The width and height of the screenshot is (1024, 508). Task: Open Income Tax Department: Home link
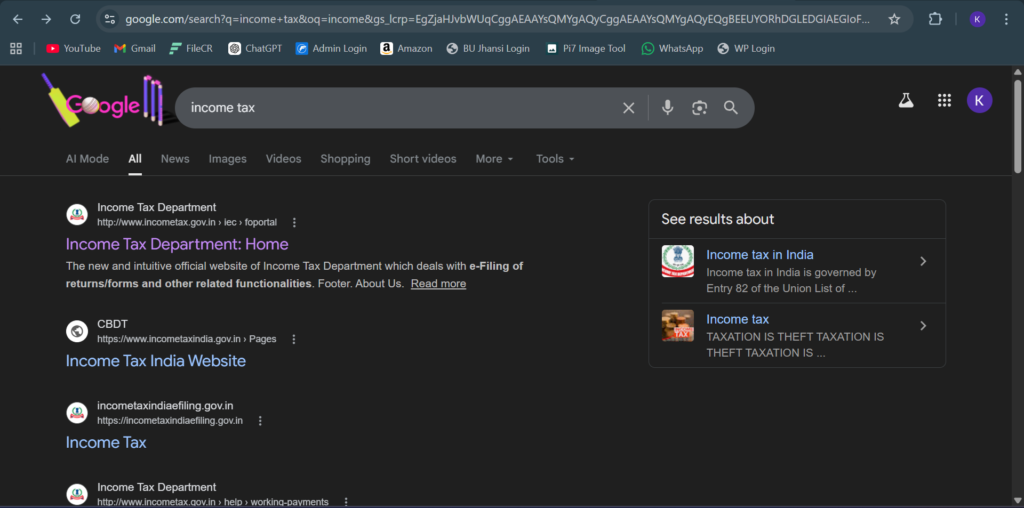(177, 244)
